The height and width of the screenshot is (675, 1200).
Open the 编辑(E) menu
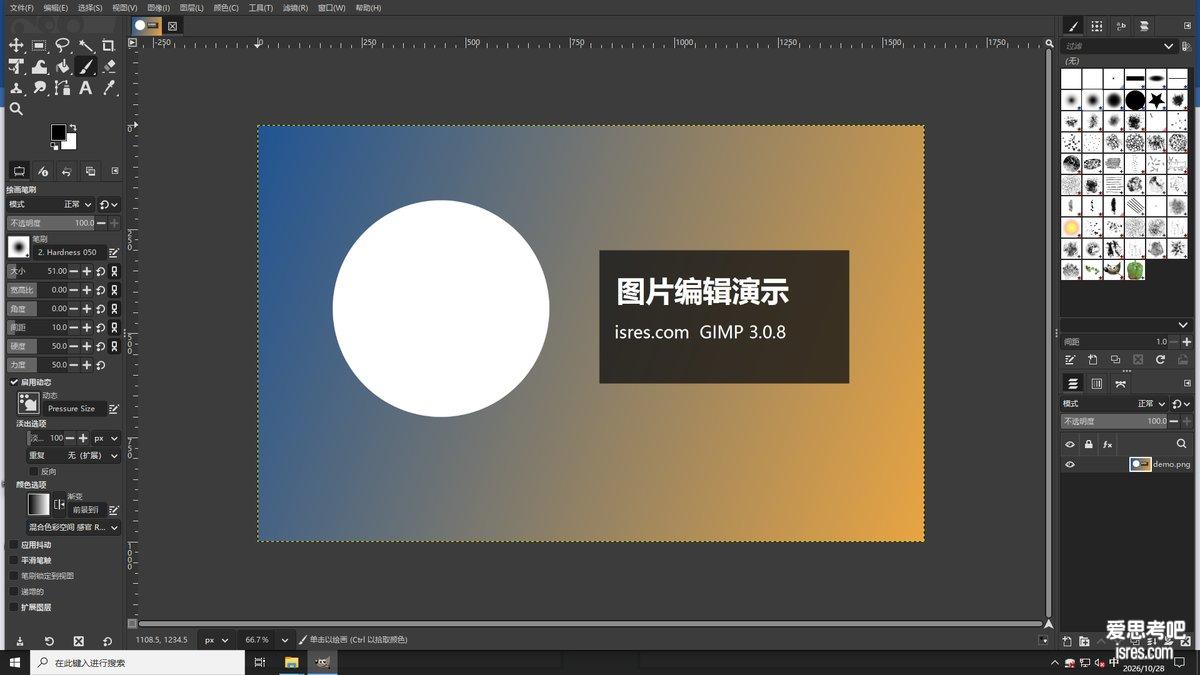[56, 8]
